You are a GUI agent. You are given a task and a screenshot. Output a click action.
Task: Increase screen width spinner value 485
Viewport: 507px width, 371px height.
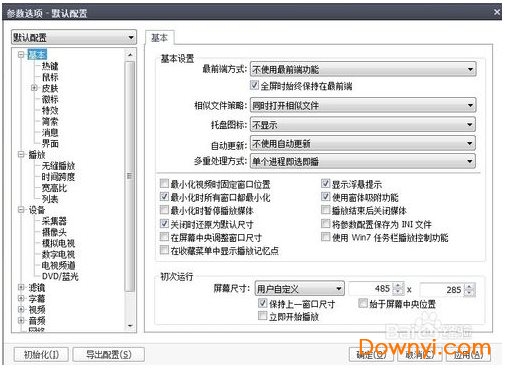(398, 286)
